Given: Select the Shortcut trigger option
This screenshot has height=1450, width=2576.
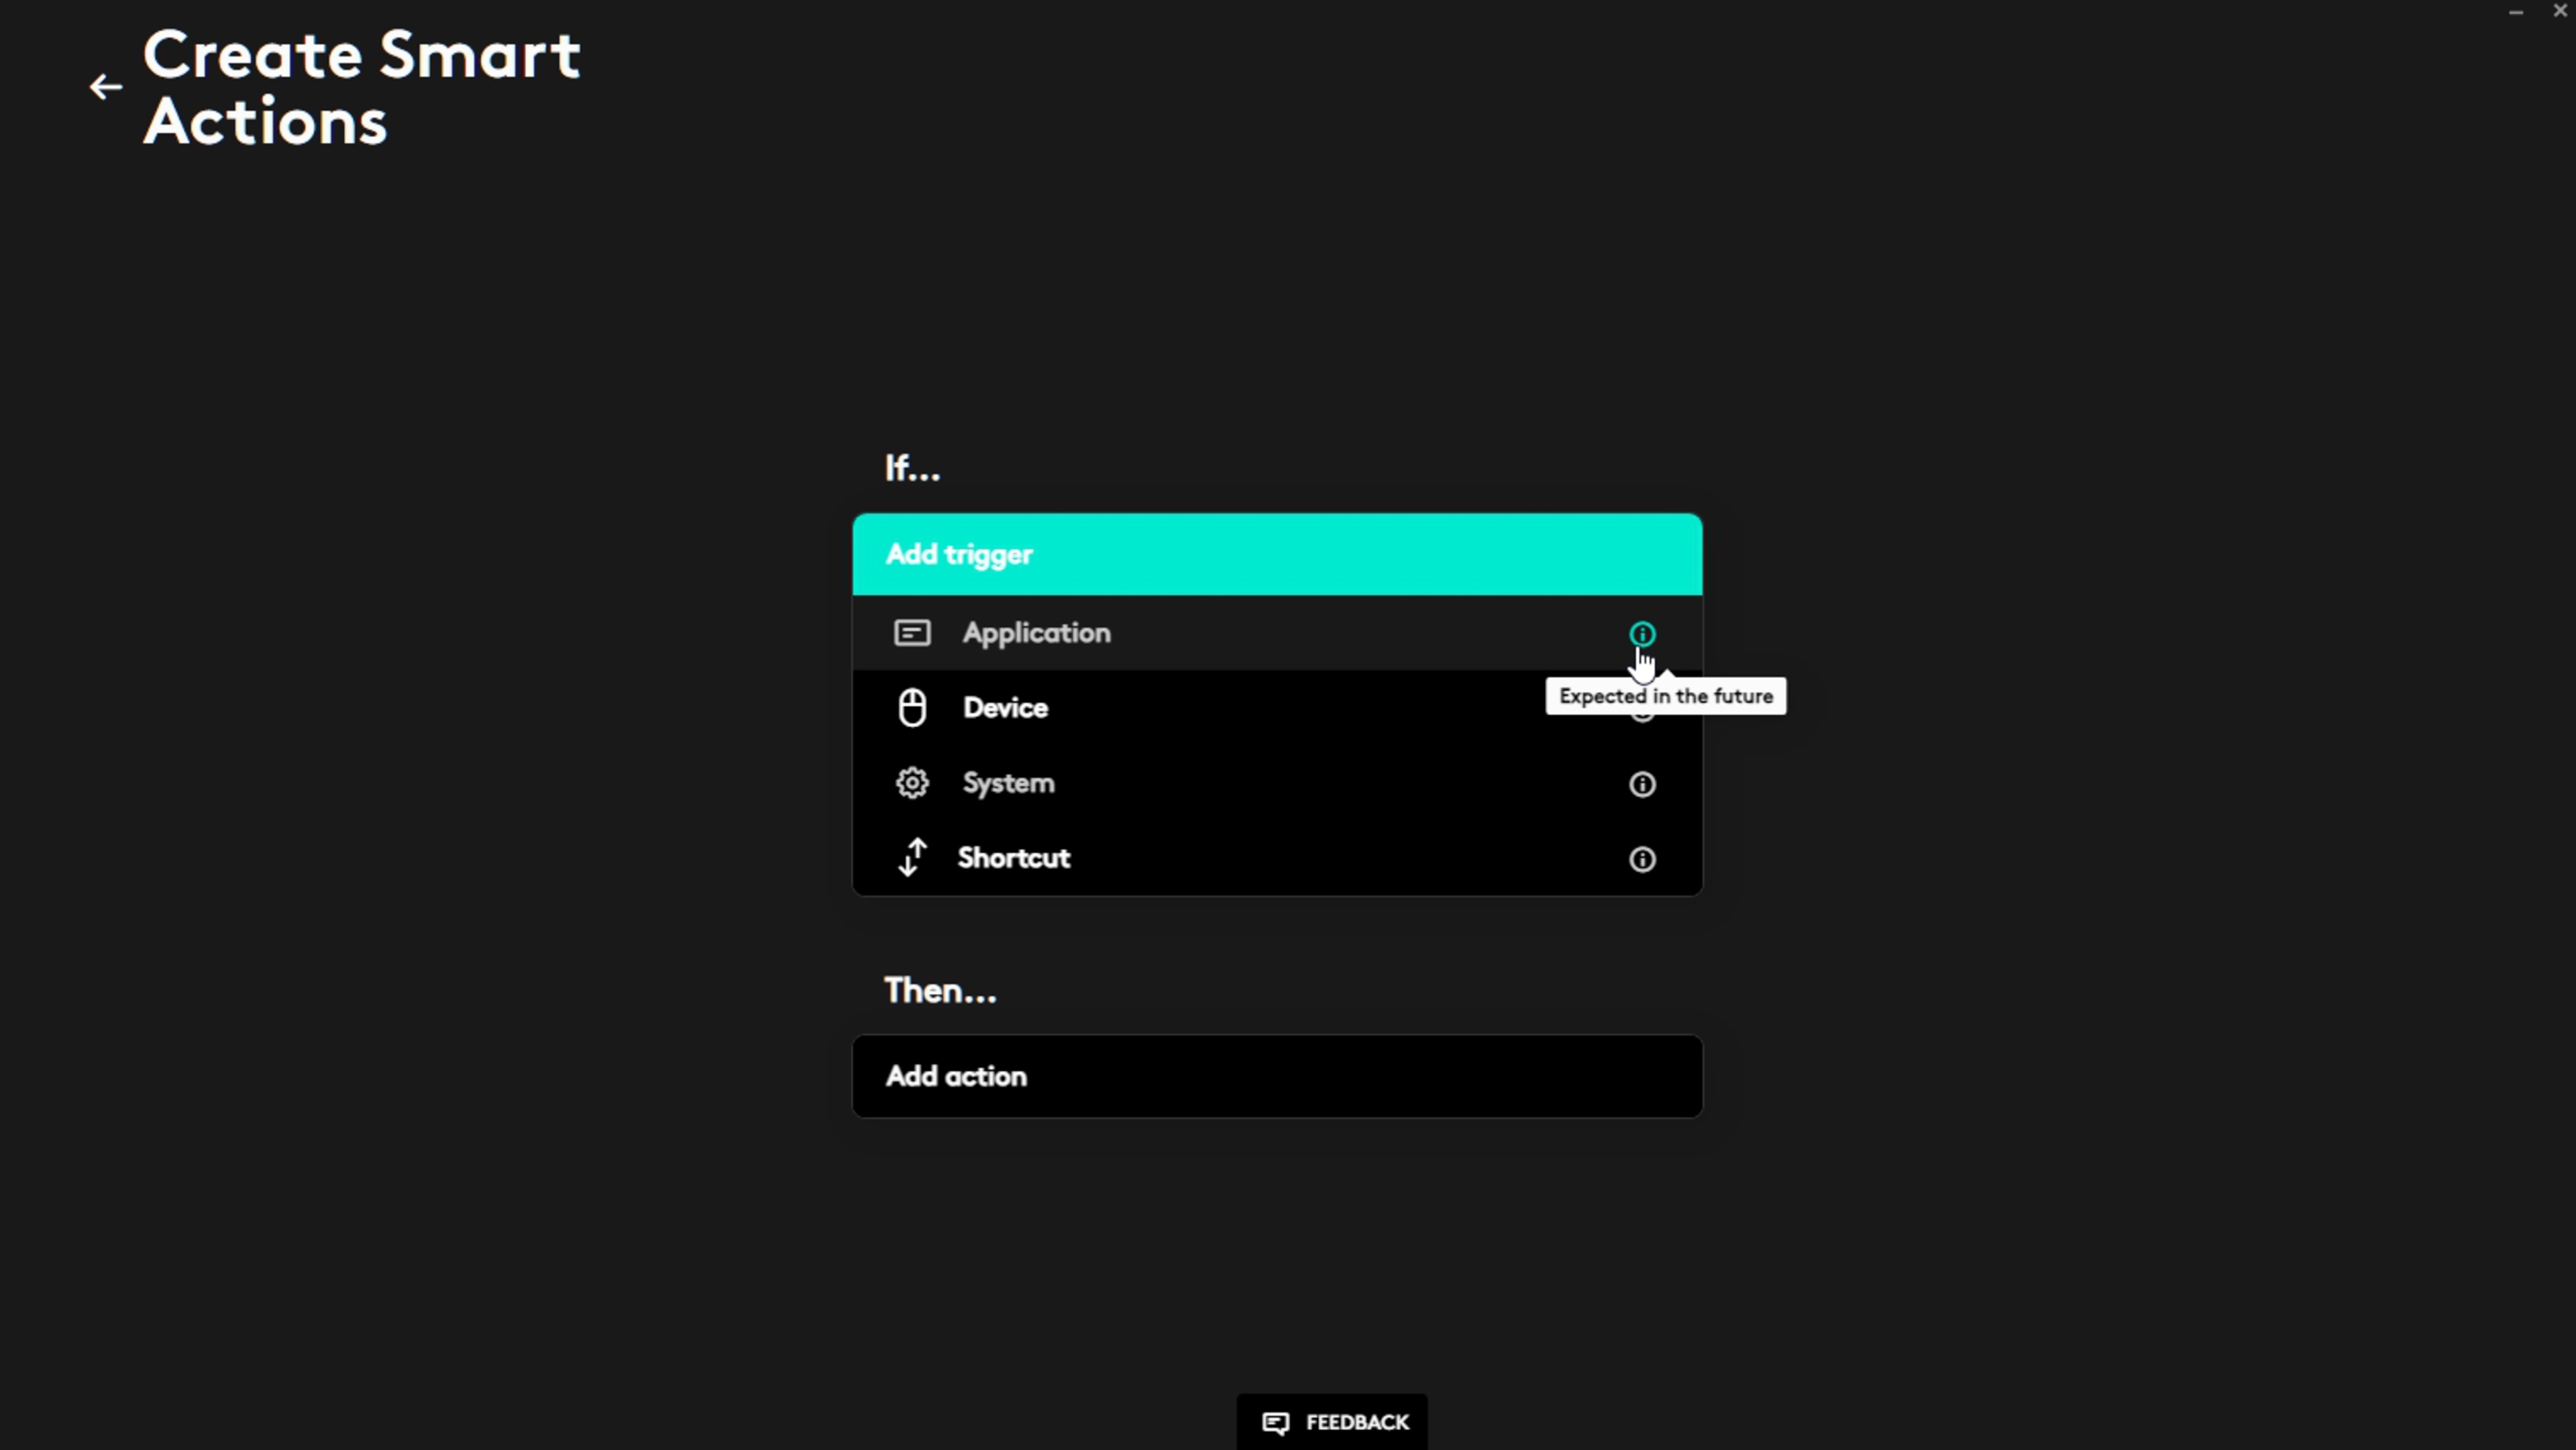Looking at the screenshot, I should (1013, 858).
